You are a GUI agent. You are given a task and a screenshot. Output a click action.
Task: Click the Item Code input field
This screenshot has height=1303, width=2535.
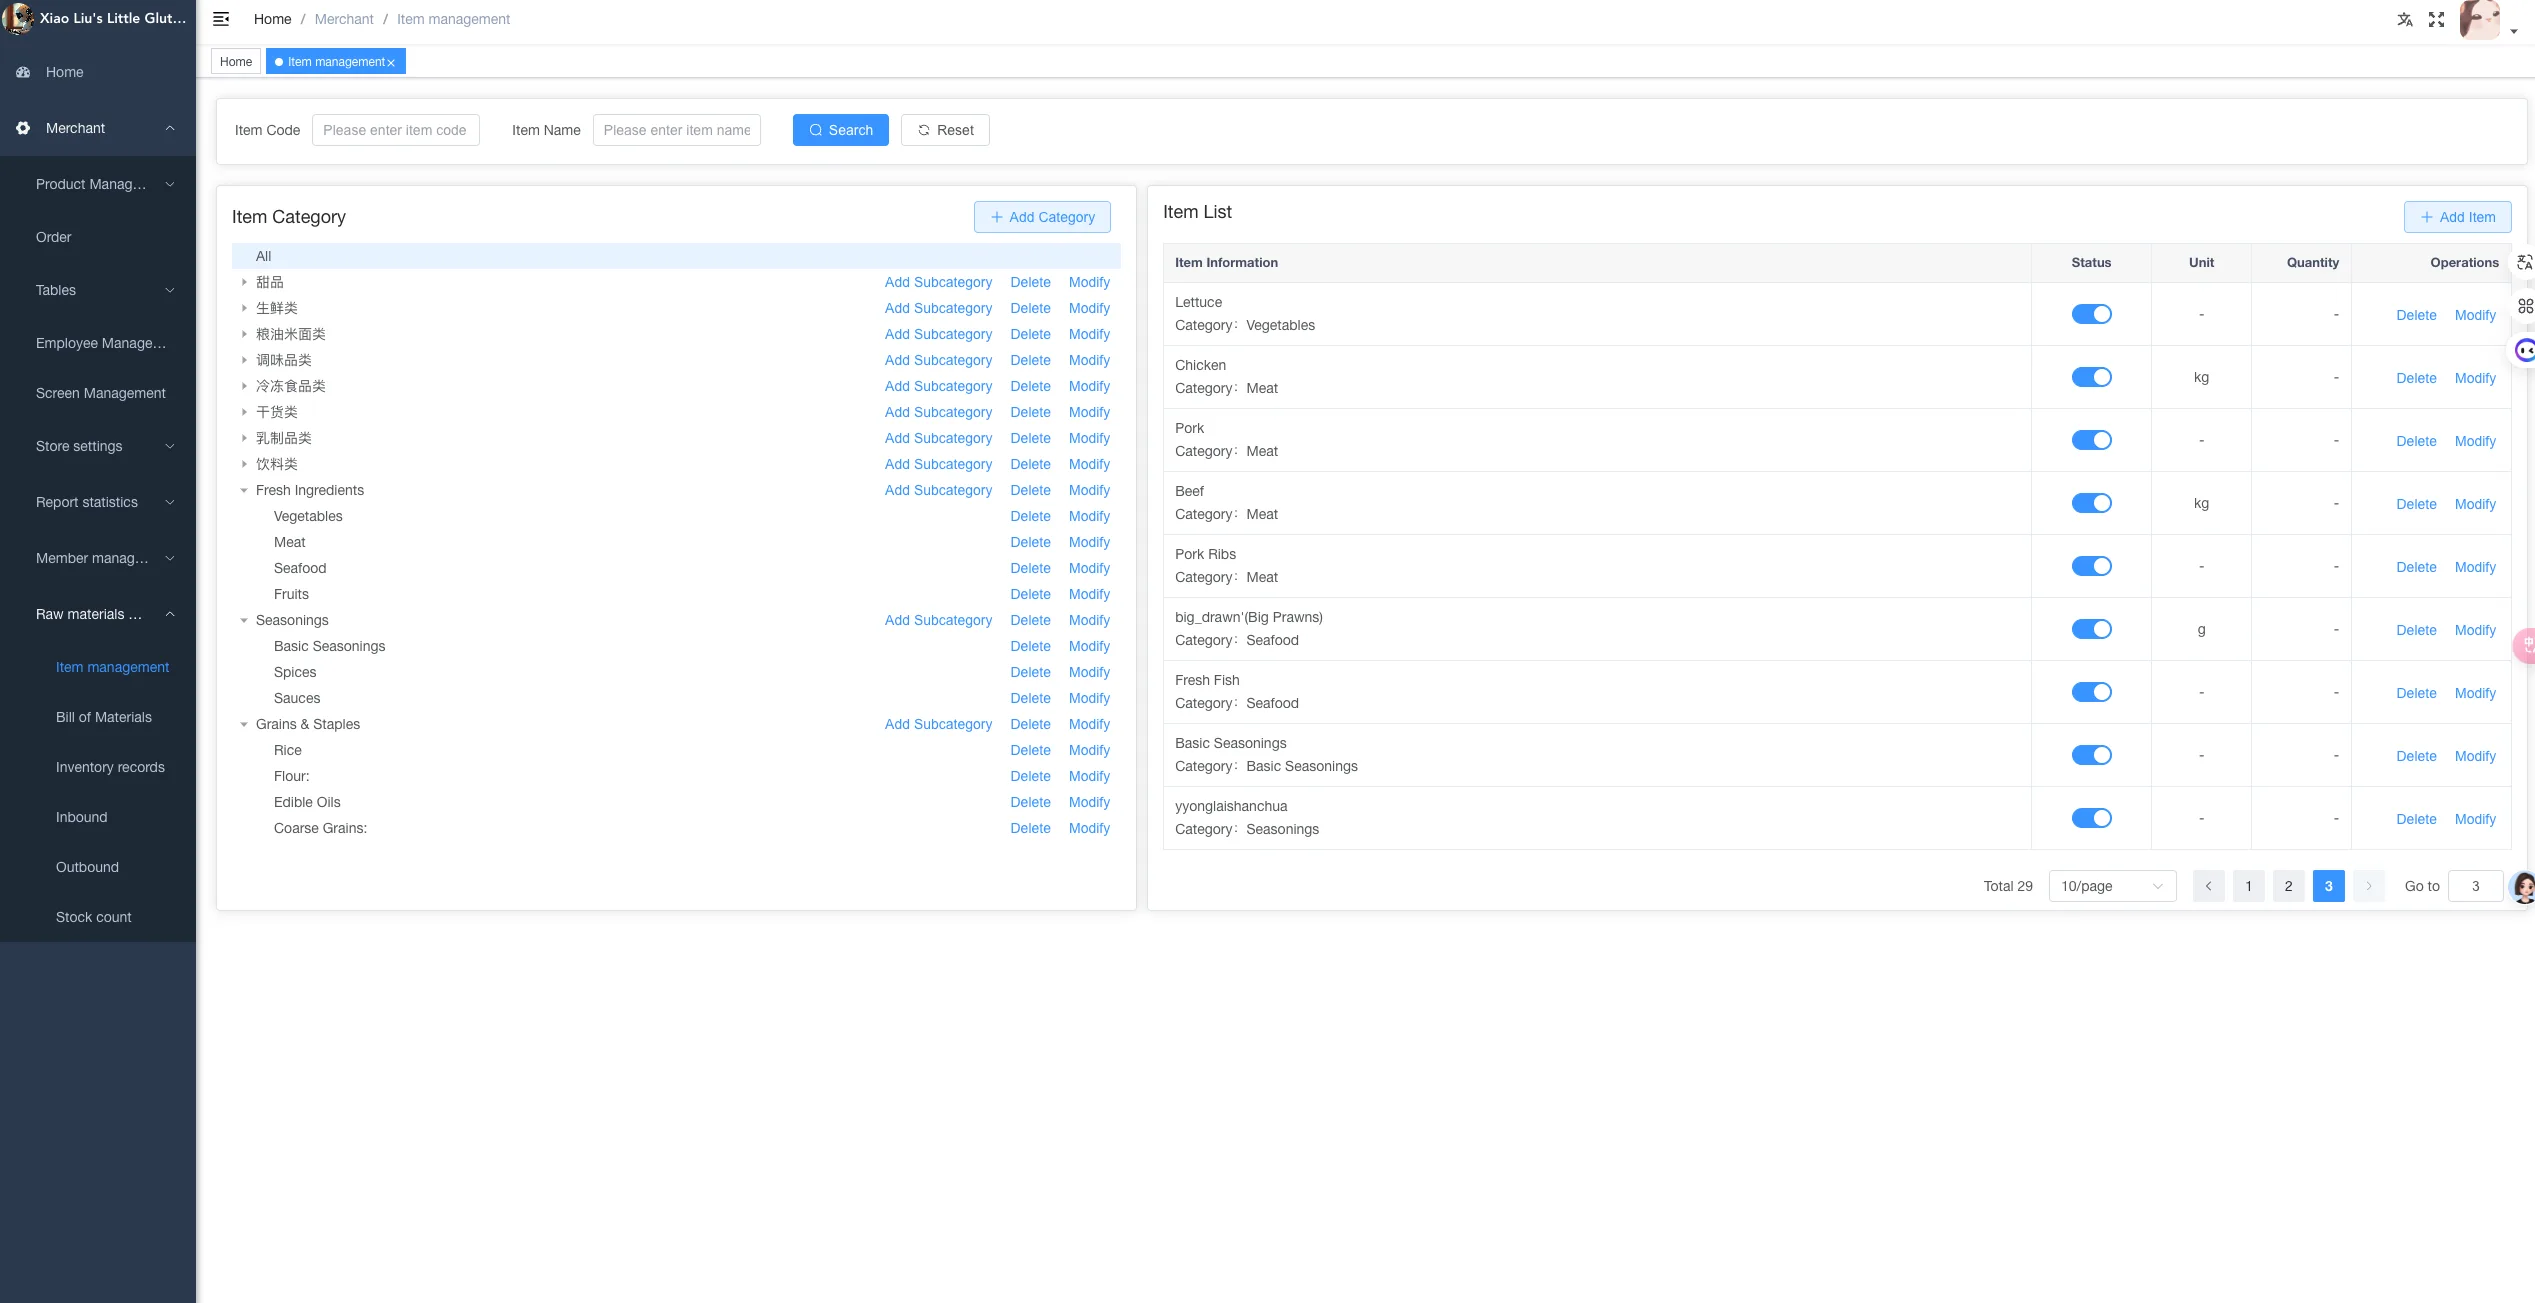395,130
